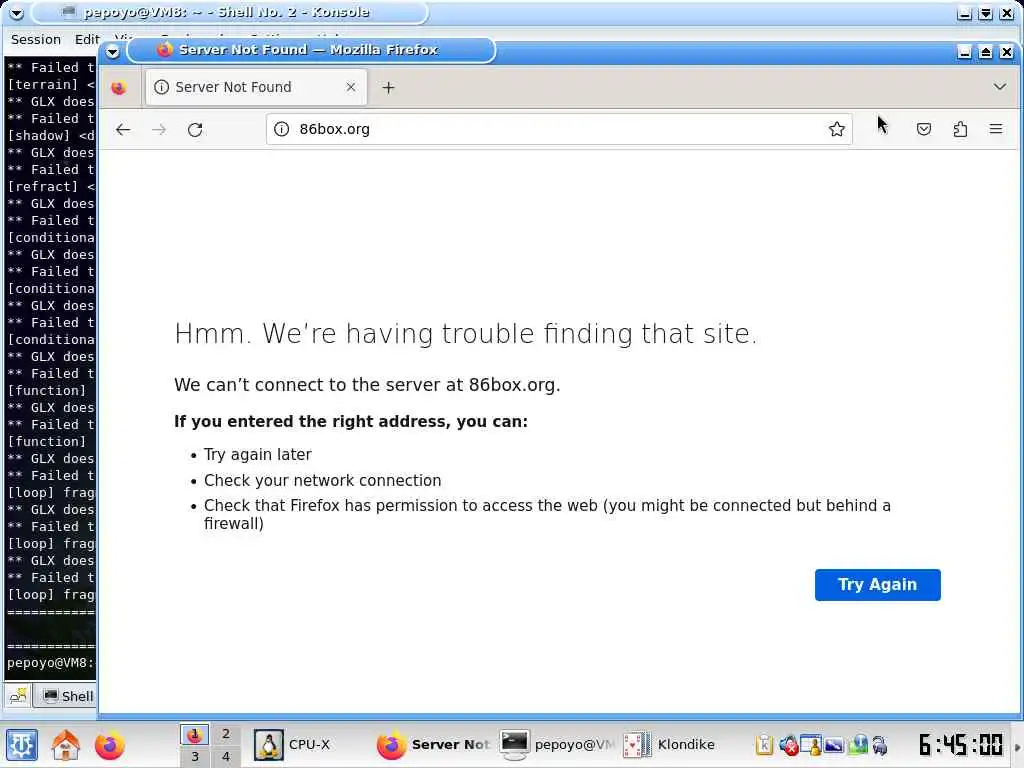Click the panel hide arrow at right edge
This screenshot has width=1024, height=768.
click(1017, 746)
